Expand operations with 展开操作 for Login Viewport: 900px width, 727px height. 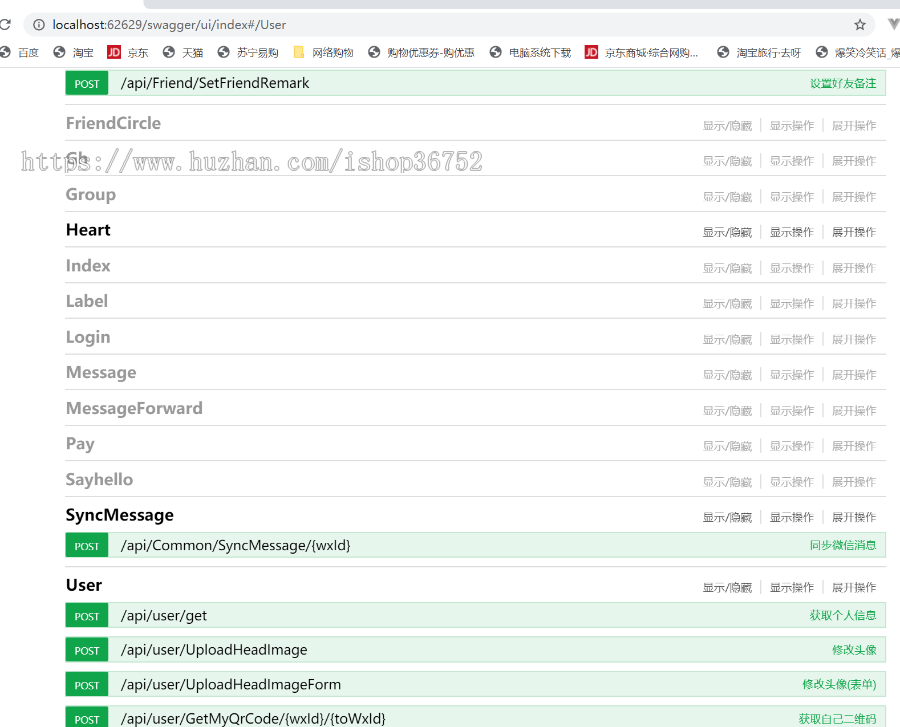pyautogui.click(x=854, y=339)
